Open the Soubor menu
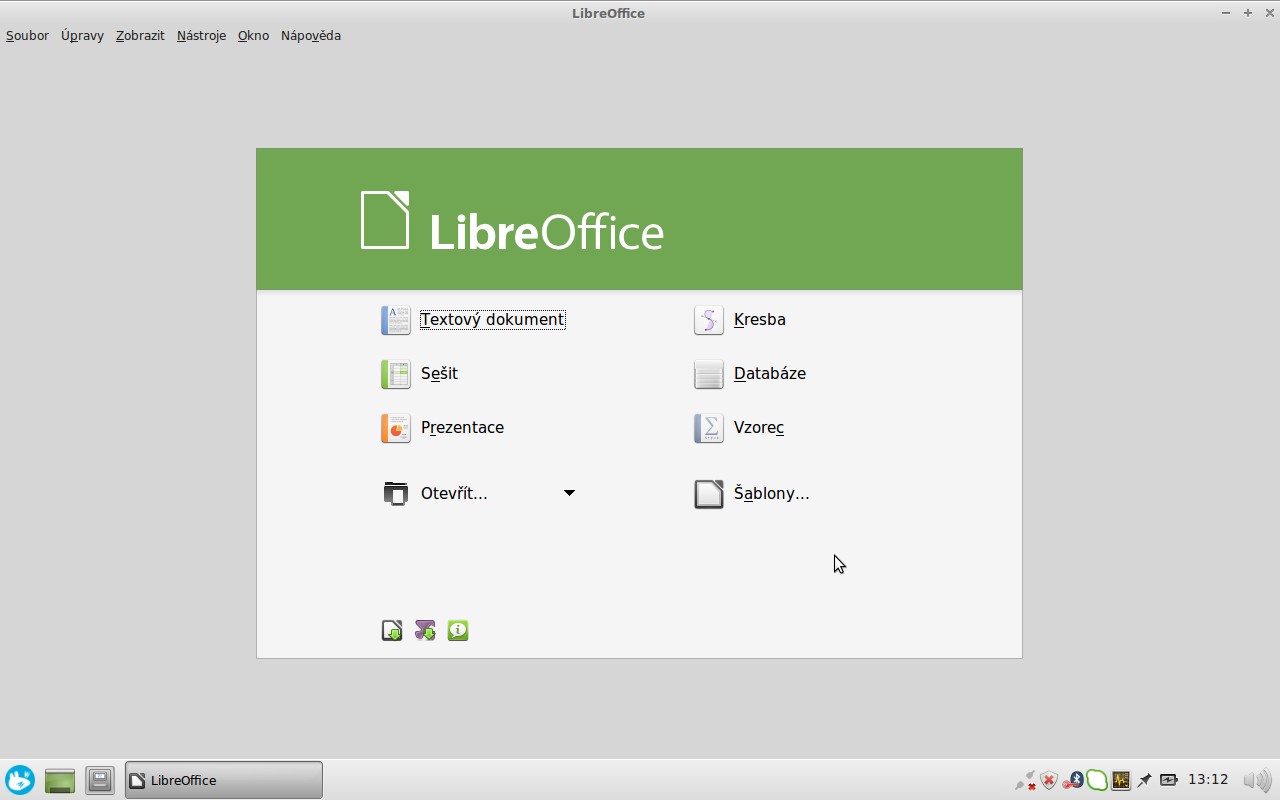This screenshot has width=1280, height=800. pos(27,35)
